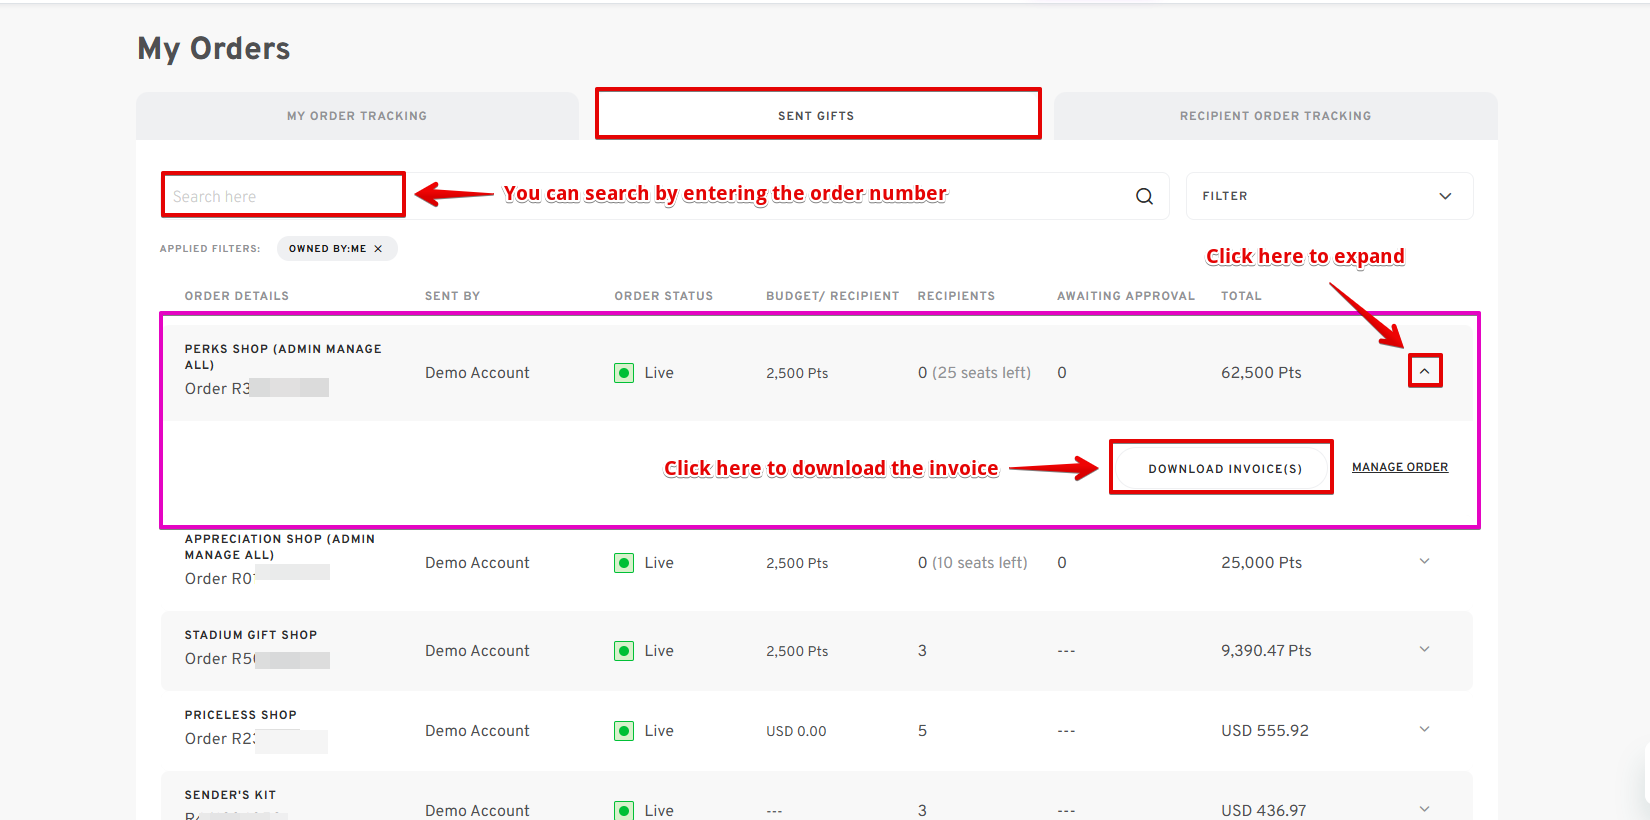The height and width of the screenshot is (820, 1650).
Task: Remove the Owned By:Me filter chip
Action: [x=378, y=249]
